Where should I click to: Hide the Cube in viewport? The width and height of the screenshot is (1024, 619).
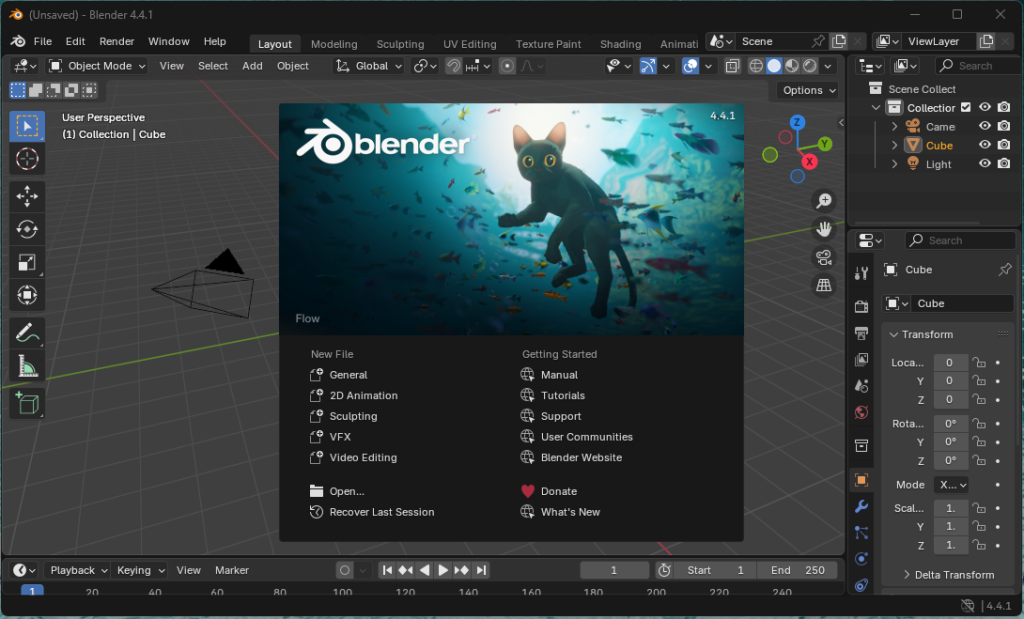click(x=985, y=145)
